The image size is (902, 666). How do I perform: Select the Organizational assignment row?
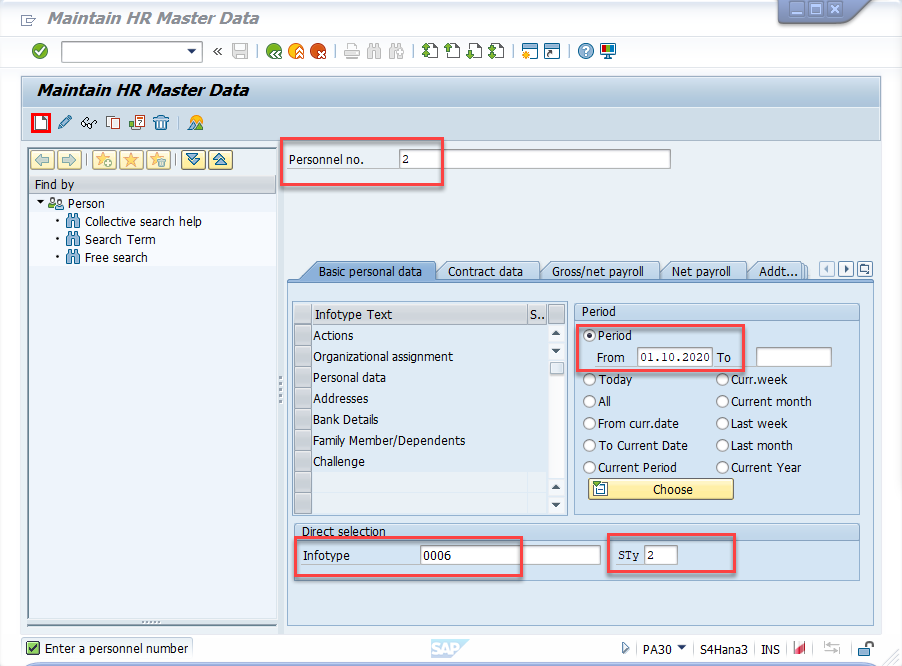point(420,357)
